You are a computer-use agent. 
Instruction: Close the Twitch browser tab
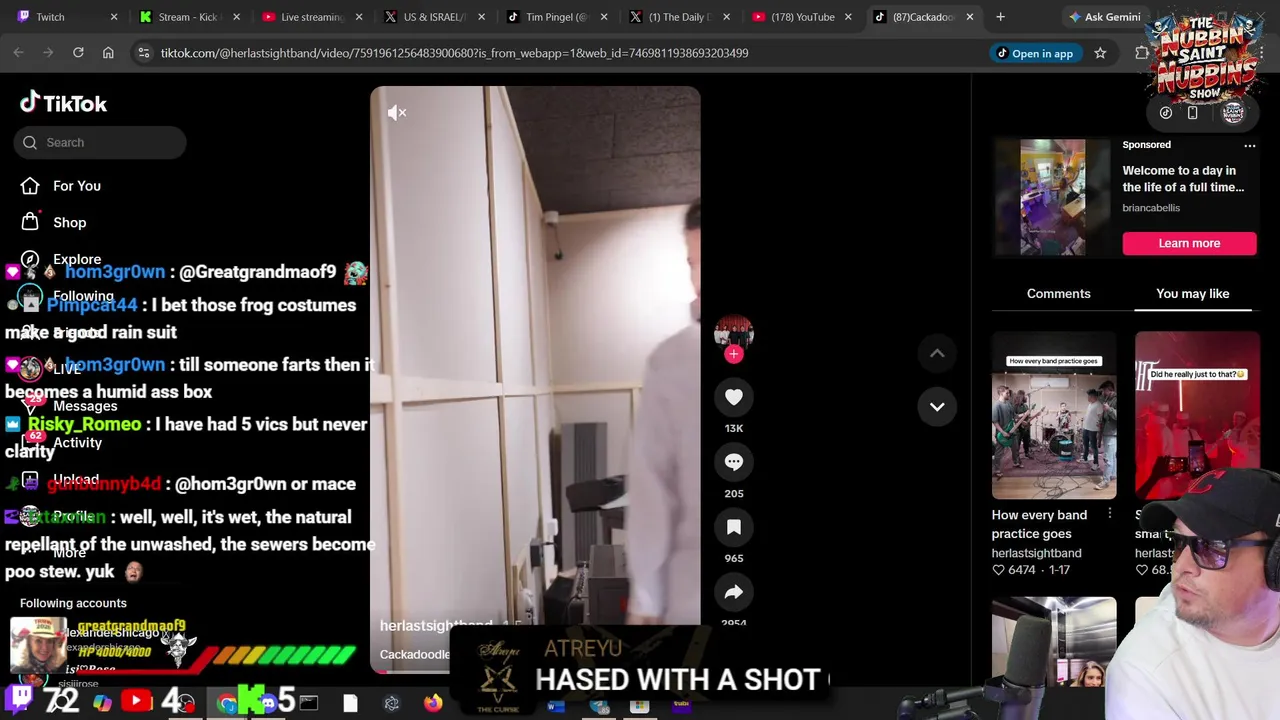(113, 17)
